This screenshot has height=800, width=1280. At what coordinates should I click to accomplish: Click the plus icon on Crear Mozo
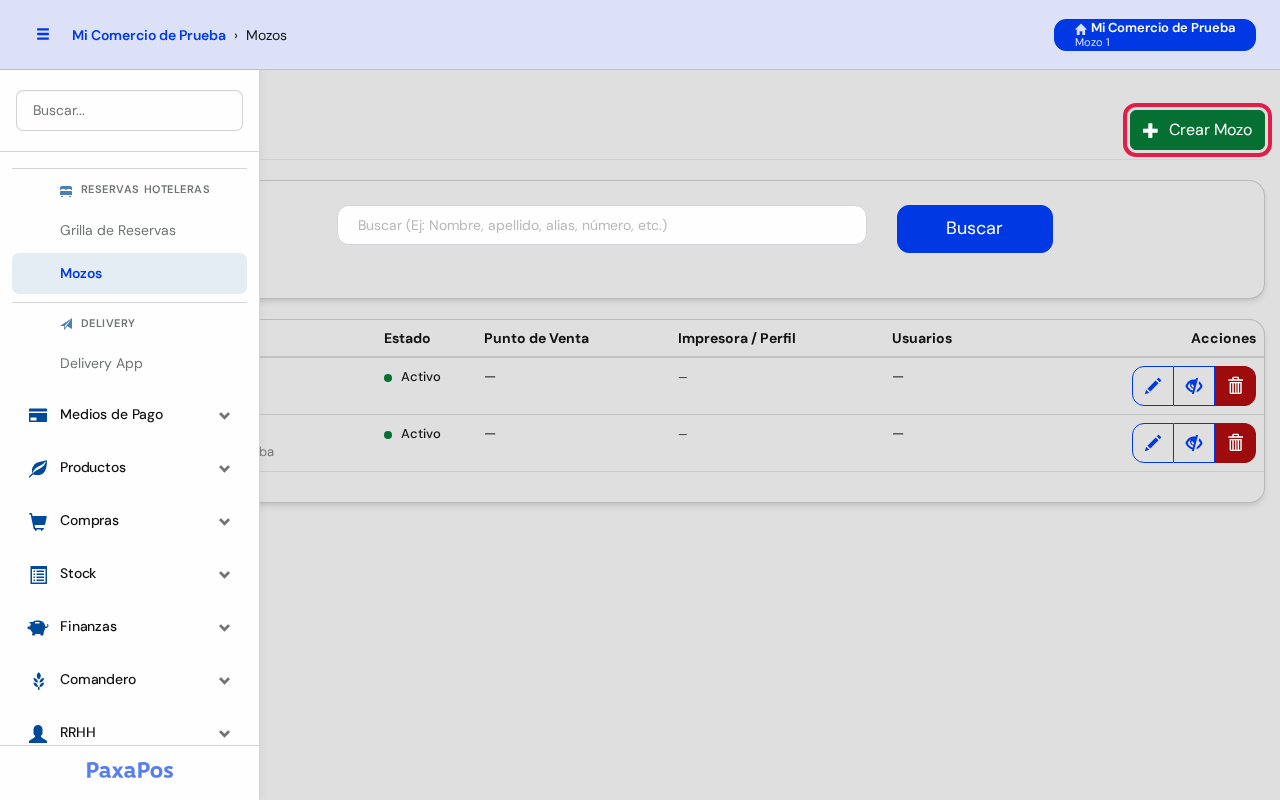tap(1151, 130)
